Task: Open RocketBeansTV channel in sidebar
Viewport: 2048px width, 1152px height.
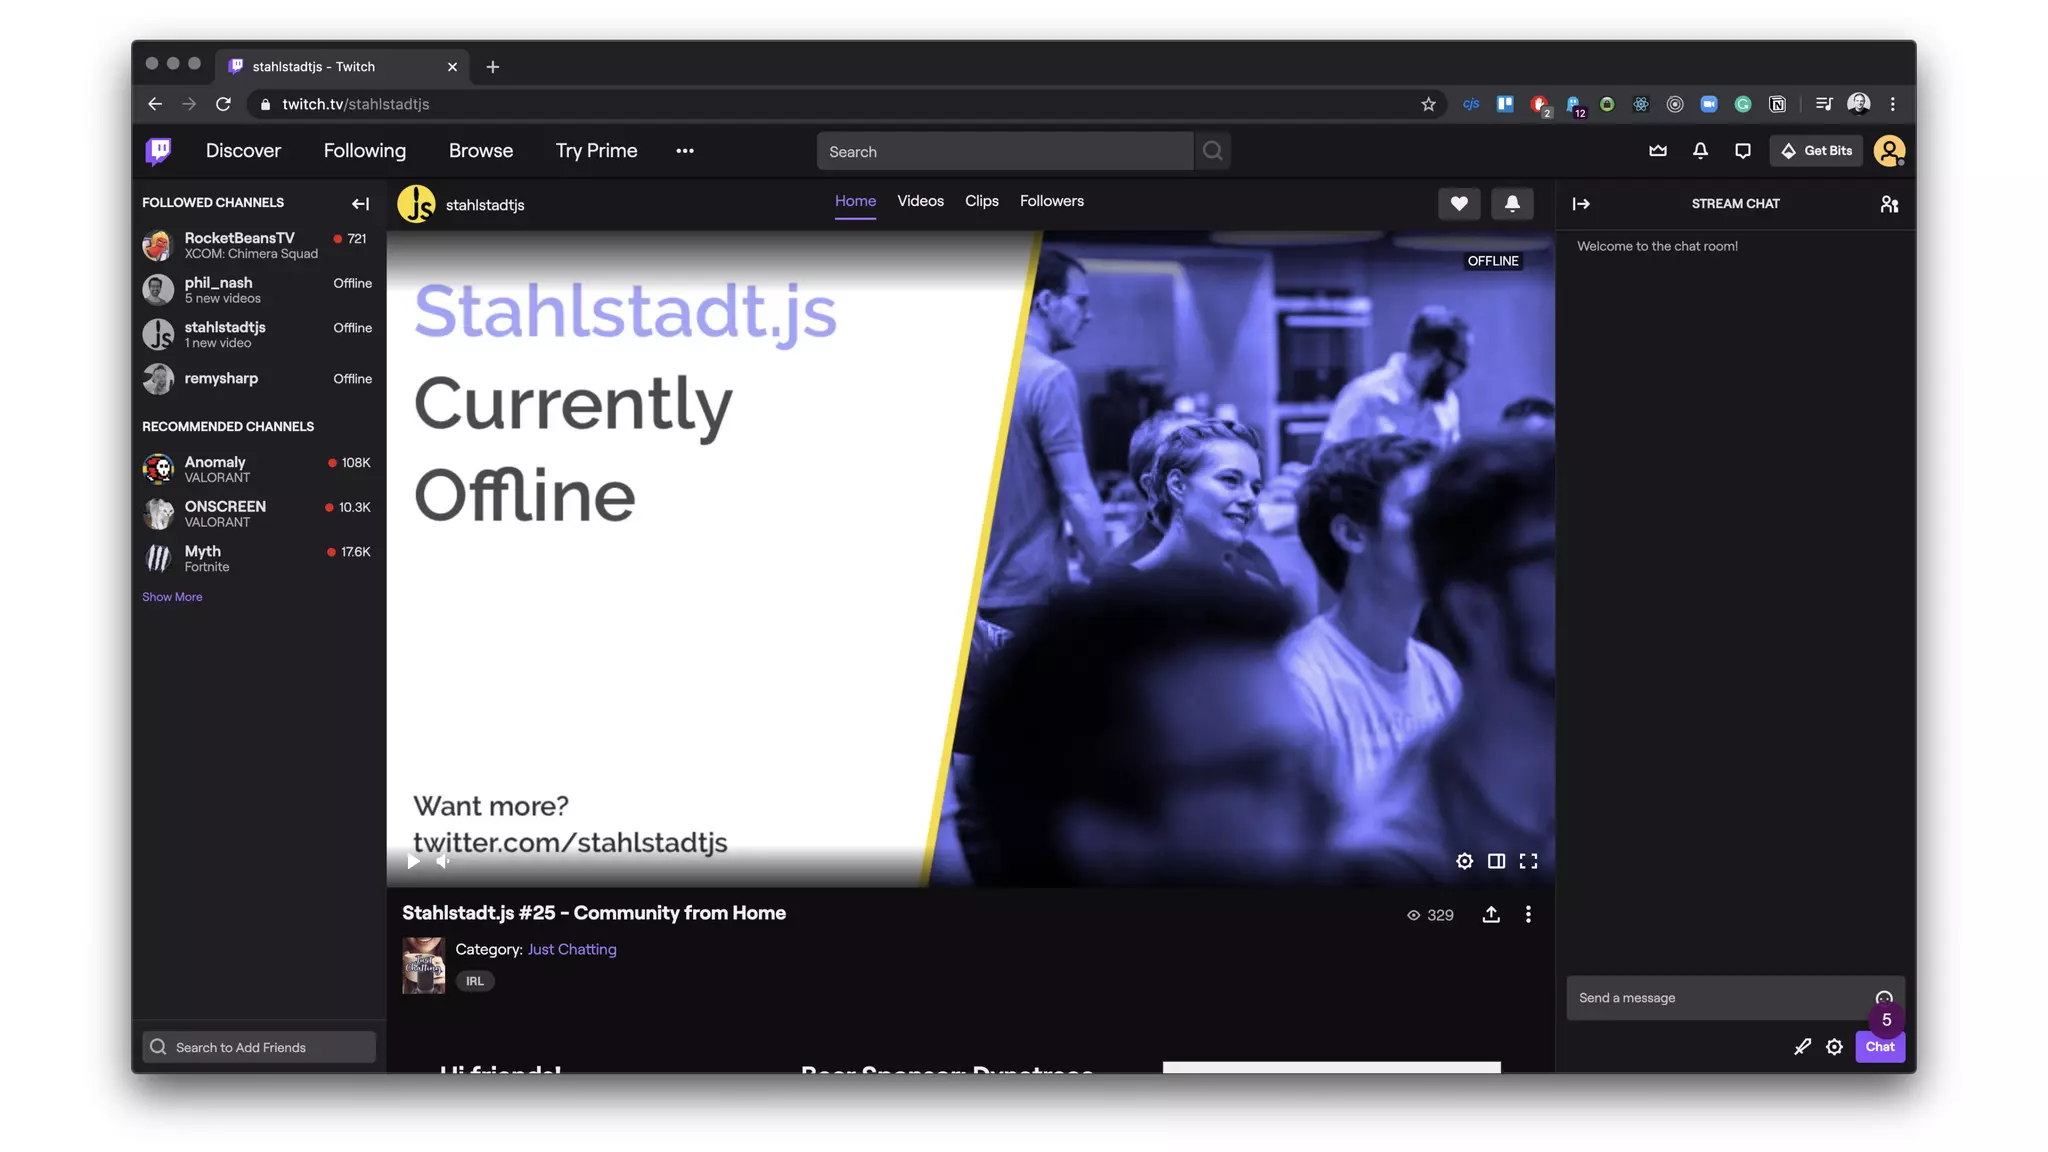Action: click(x=258, y=245)
